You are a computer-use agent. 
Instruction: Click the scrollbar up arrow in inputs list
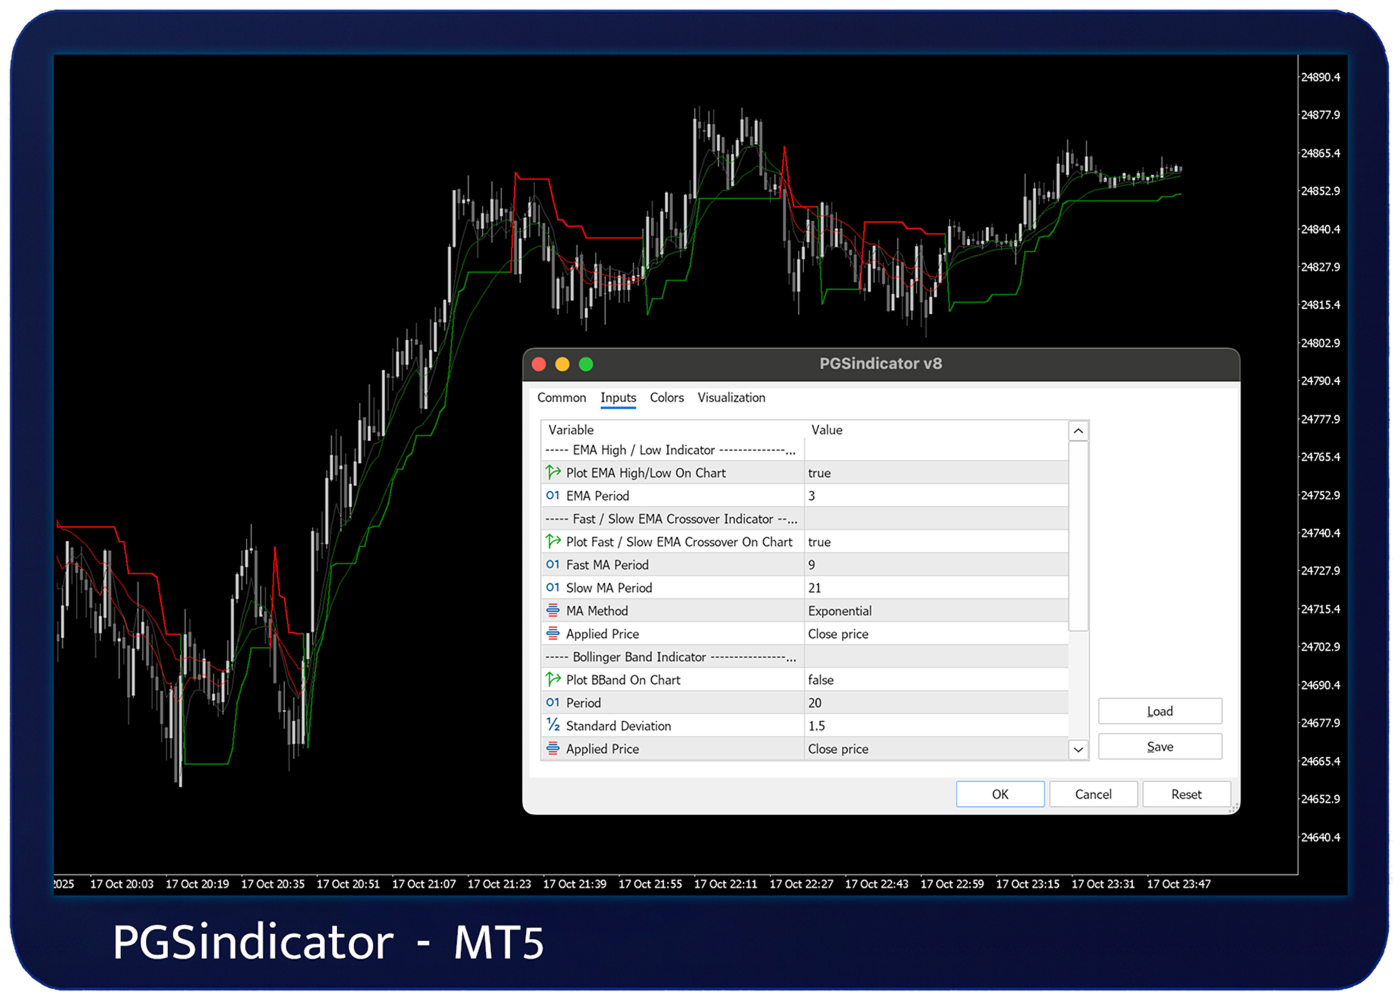1078,431
